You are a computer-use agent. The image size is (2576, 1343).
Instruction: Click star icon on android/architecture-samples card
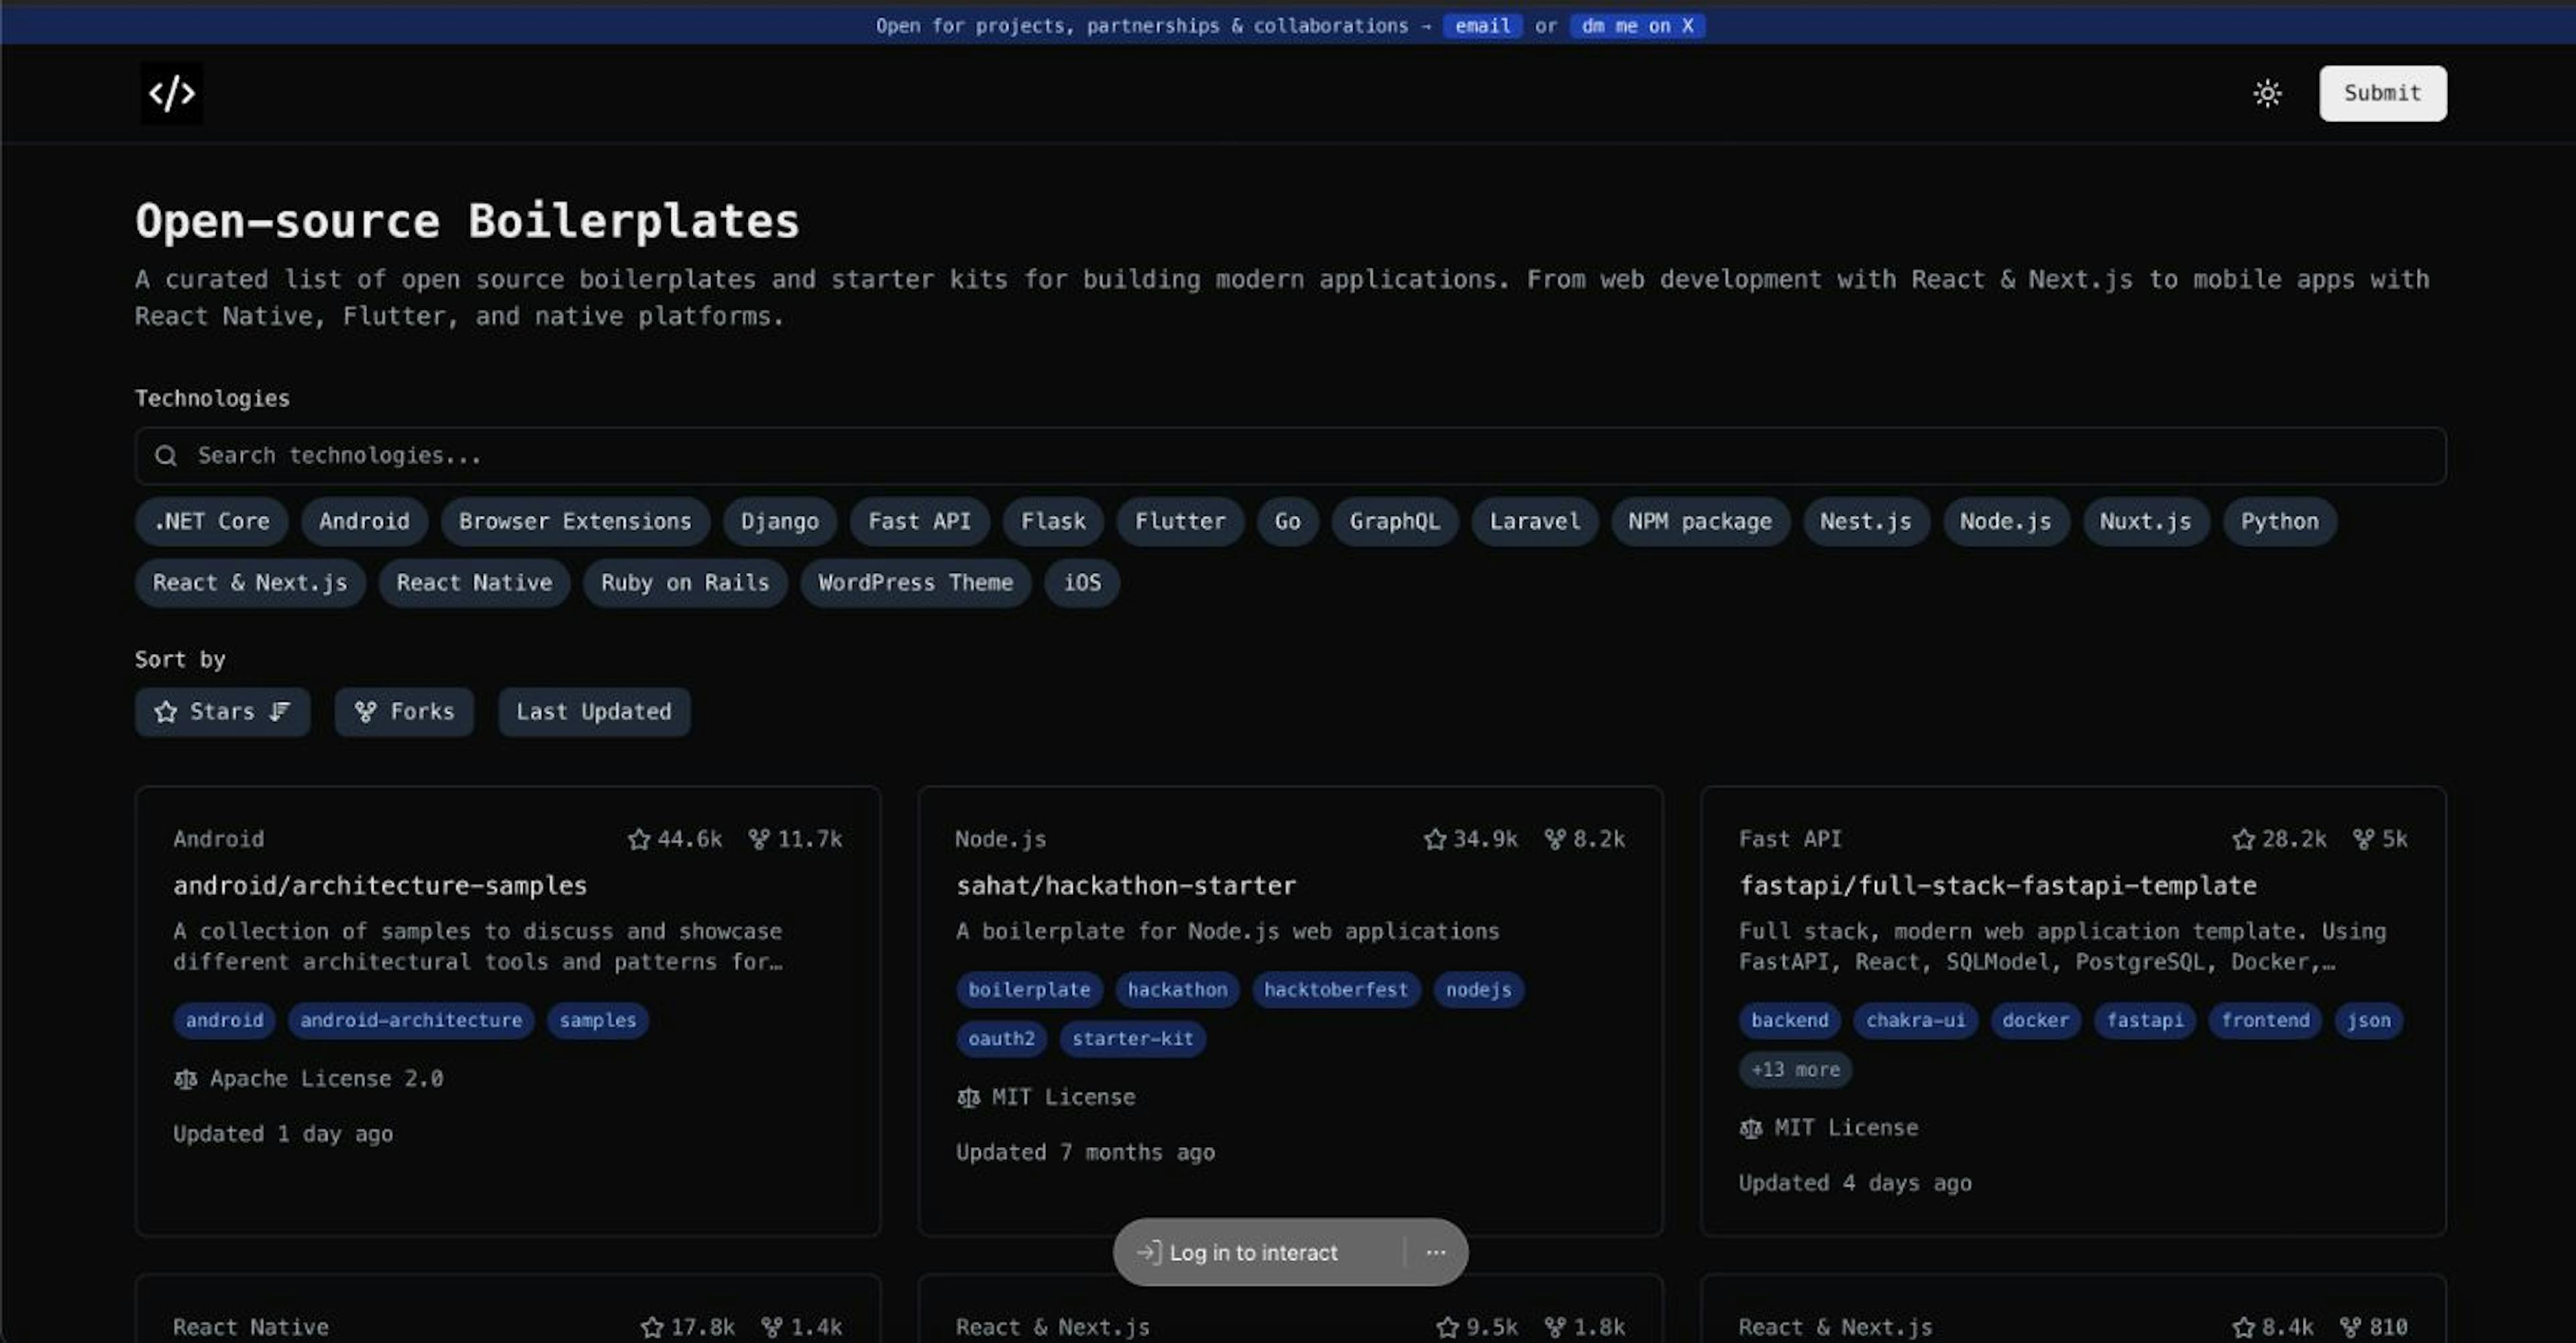pos(639,839)
